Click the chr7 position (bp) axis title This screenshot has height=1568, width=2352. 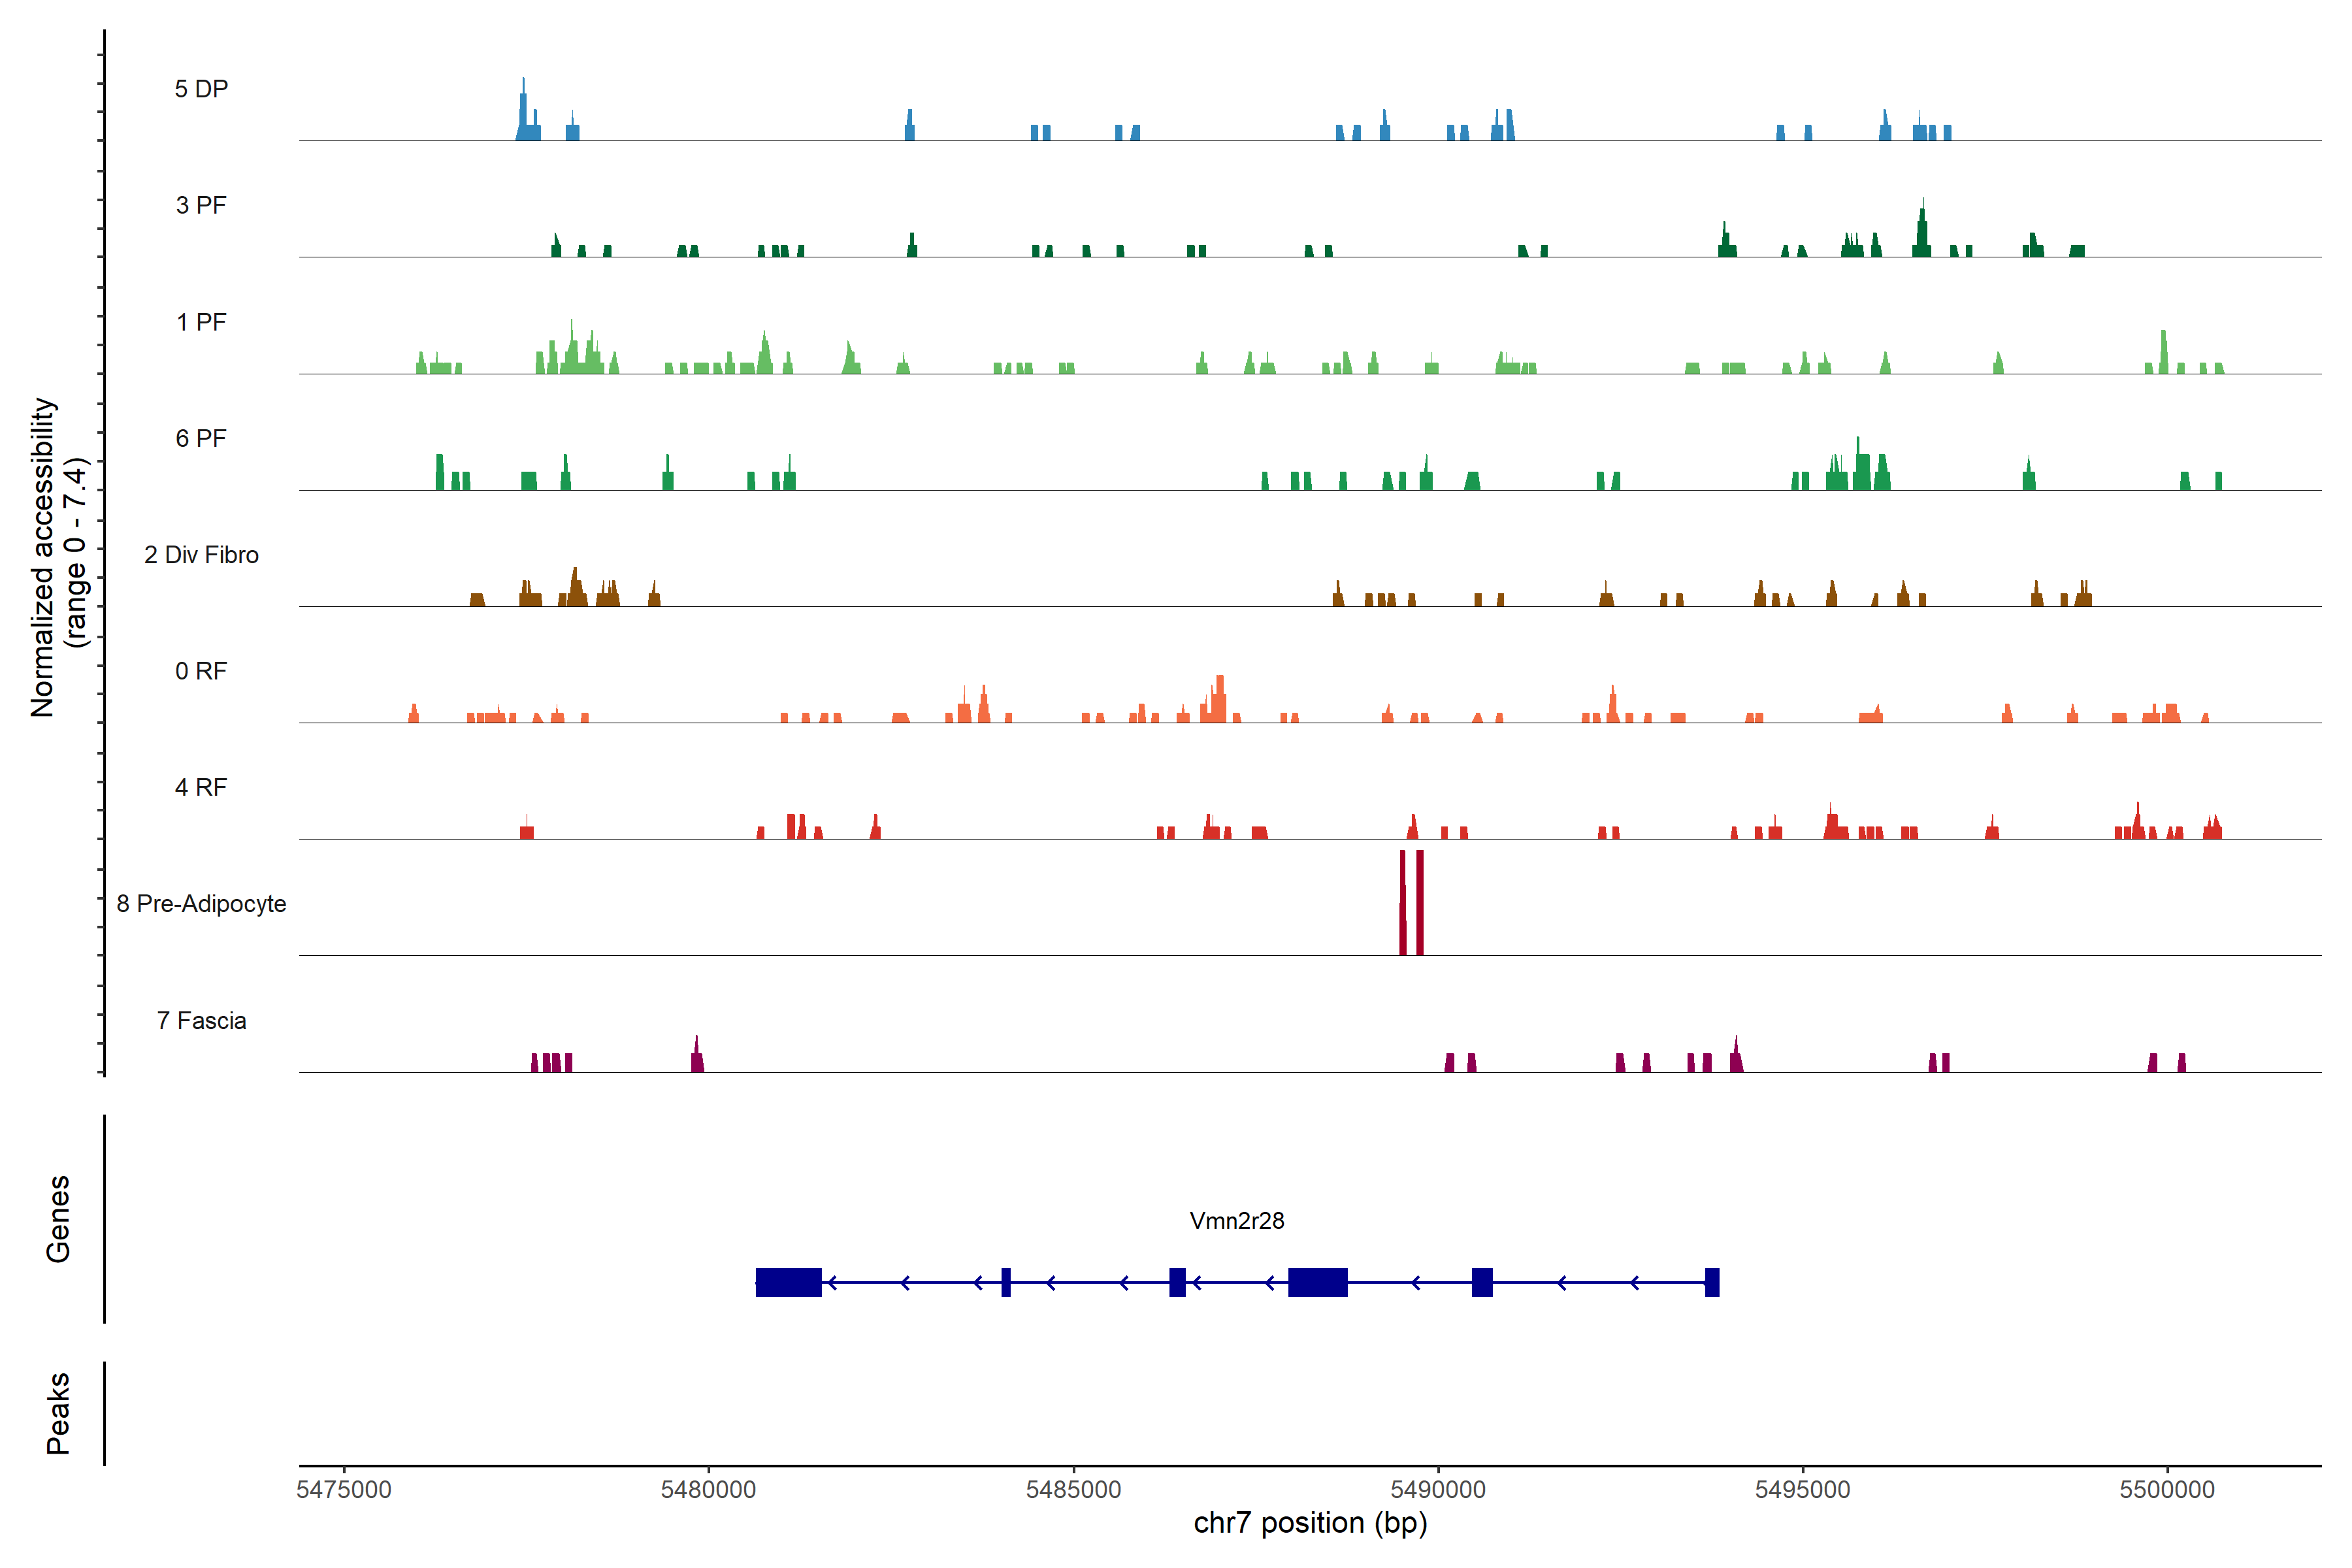1310,1523
